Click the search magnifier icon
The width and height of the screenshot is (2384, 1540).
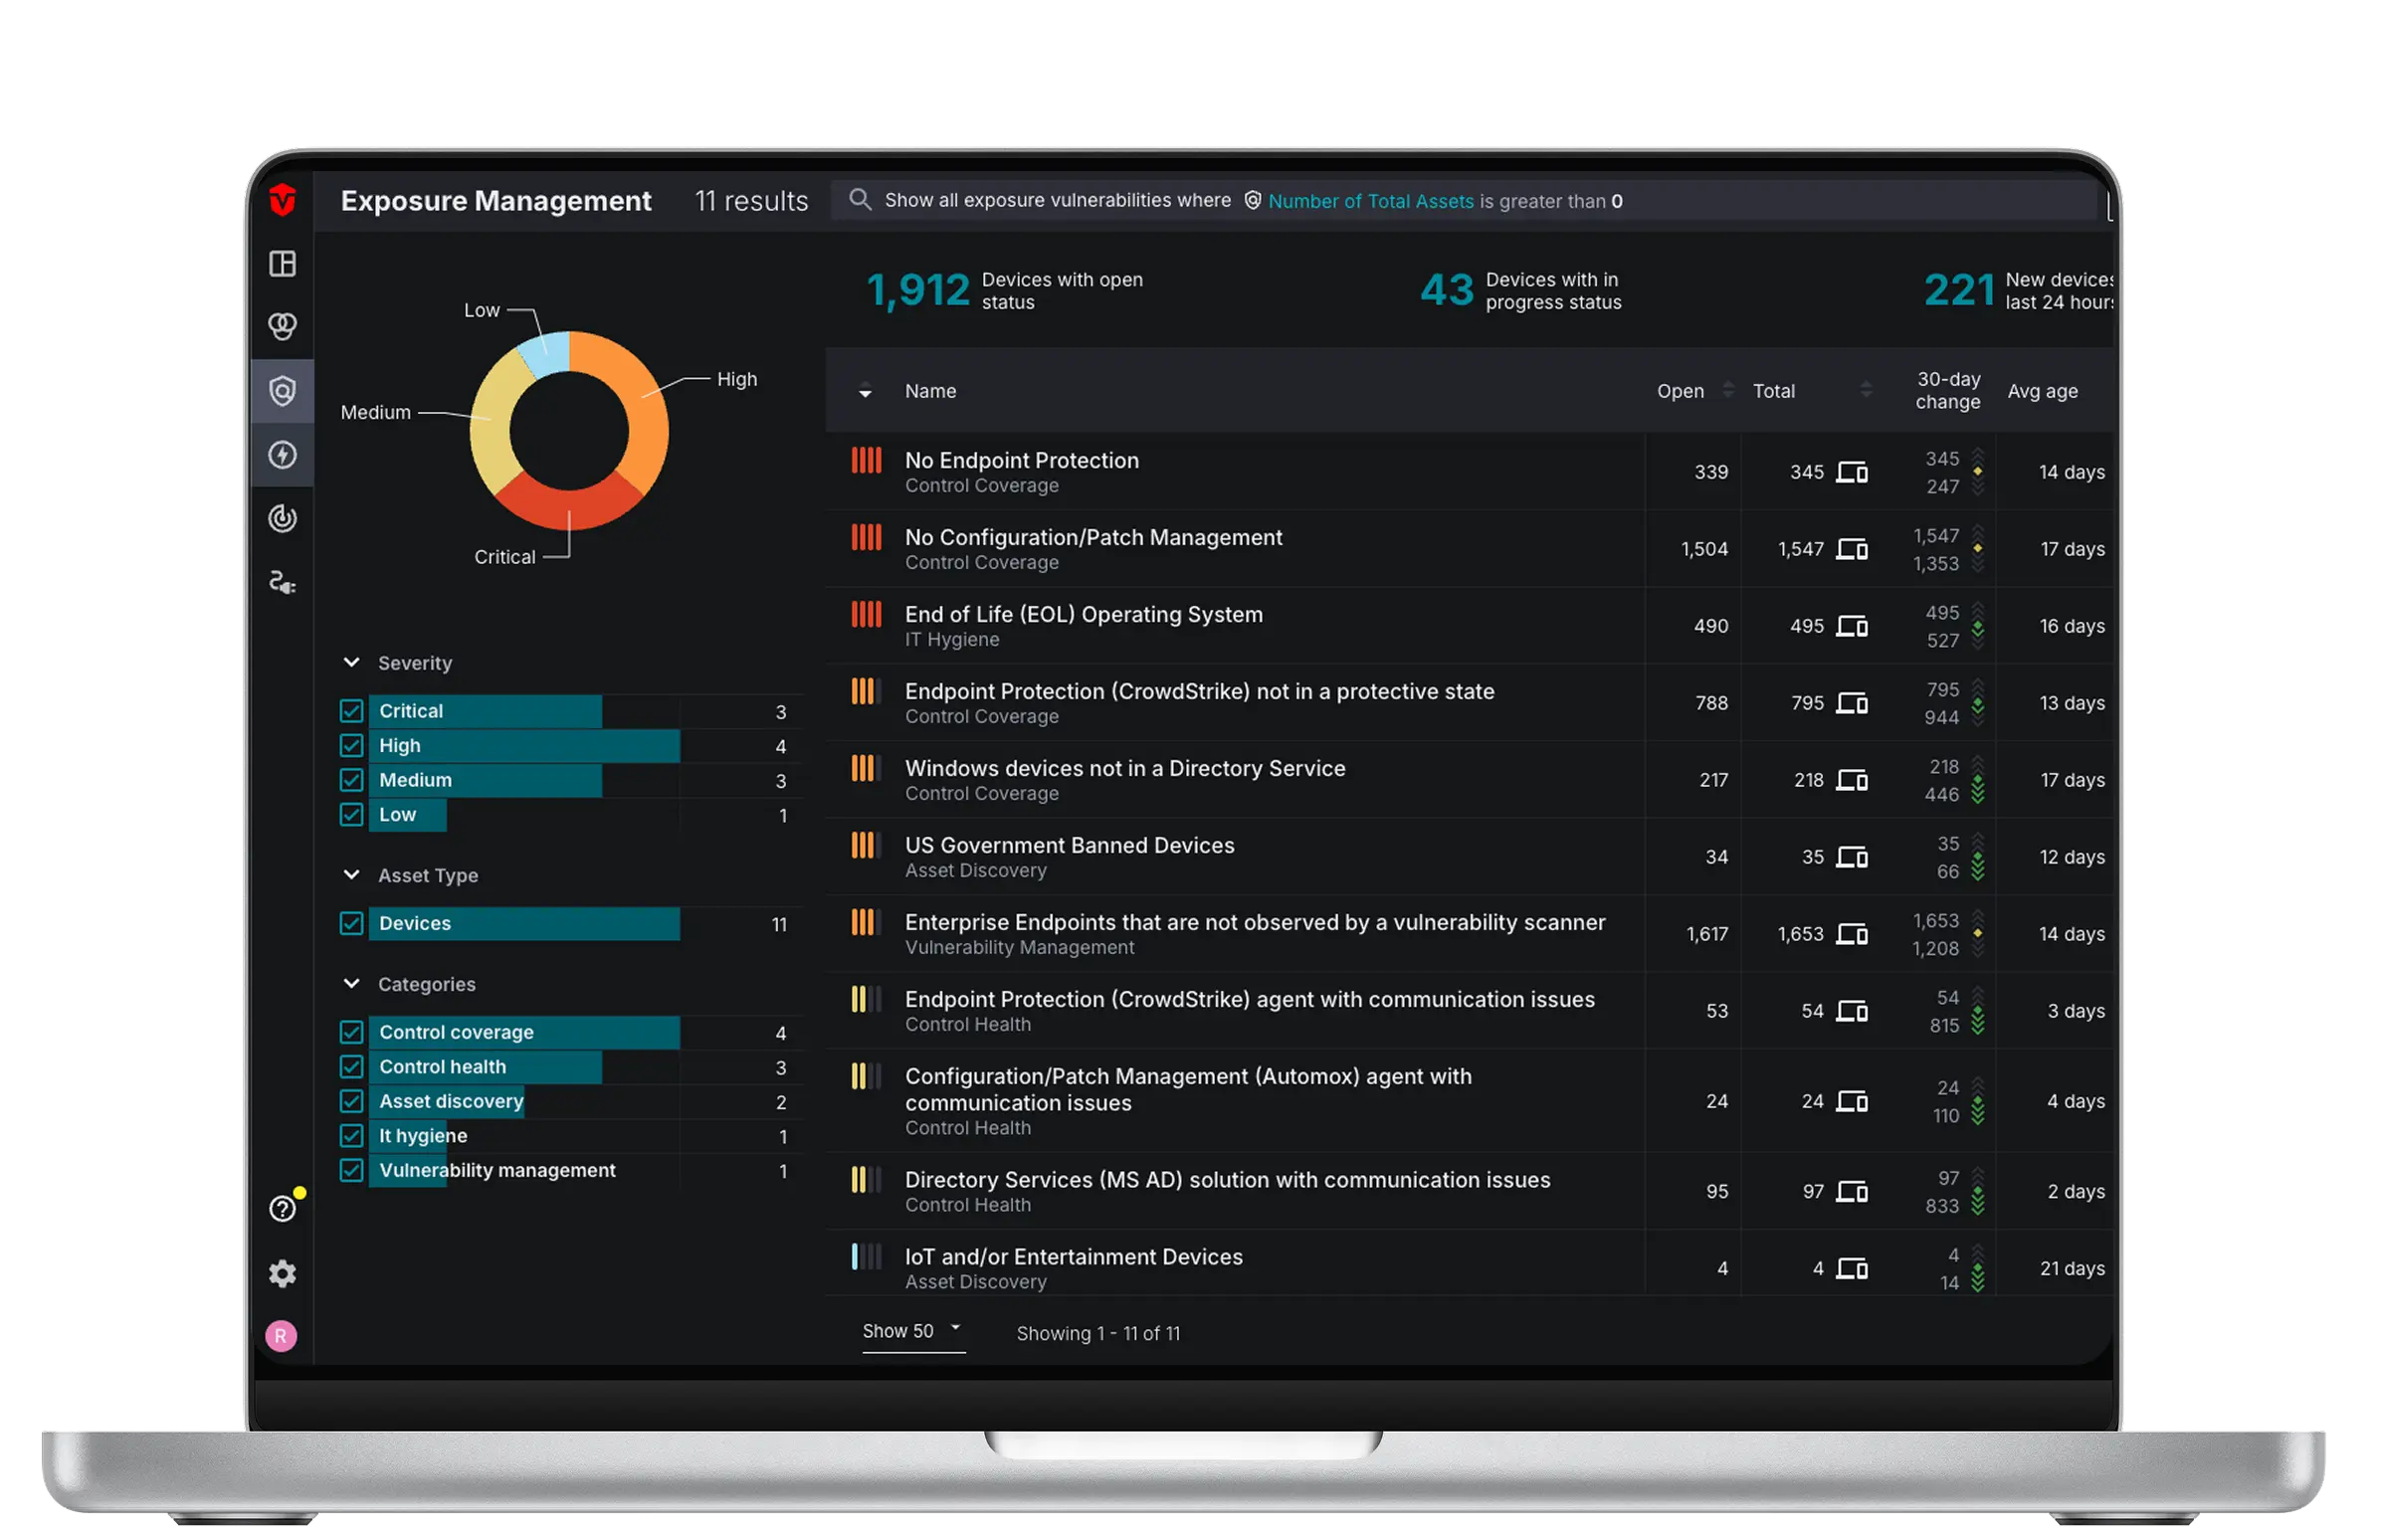860,199
